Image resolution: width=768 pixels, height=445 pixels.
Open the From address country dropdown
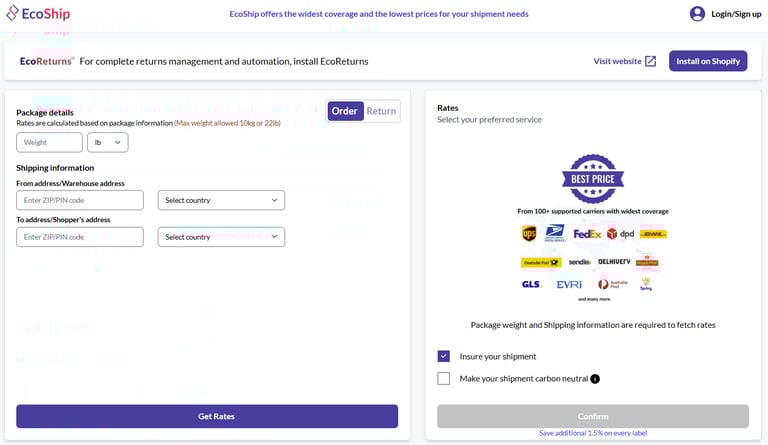(x=221, y=200)
